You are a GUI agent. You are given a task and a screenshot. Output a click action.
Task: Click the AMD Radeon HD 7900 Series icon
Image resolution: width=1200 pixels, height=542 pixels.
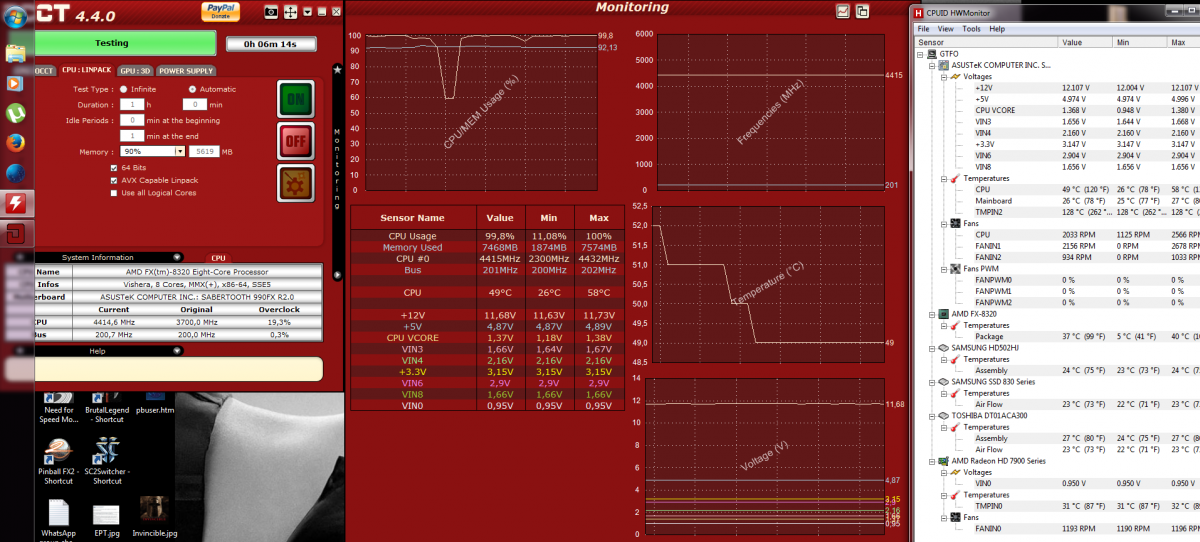click(x=943, y=461)
